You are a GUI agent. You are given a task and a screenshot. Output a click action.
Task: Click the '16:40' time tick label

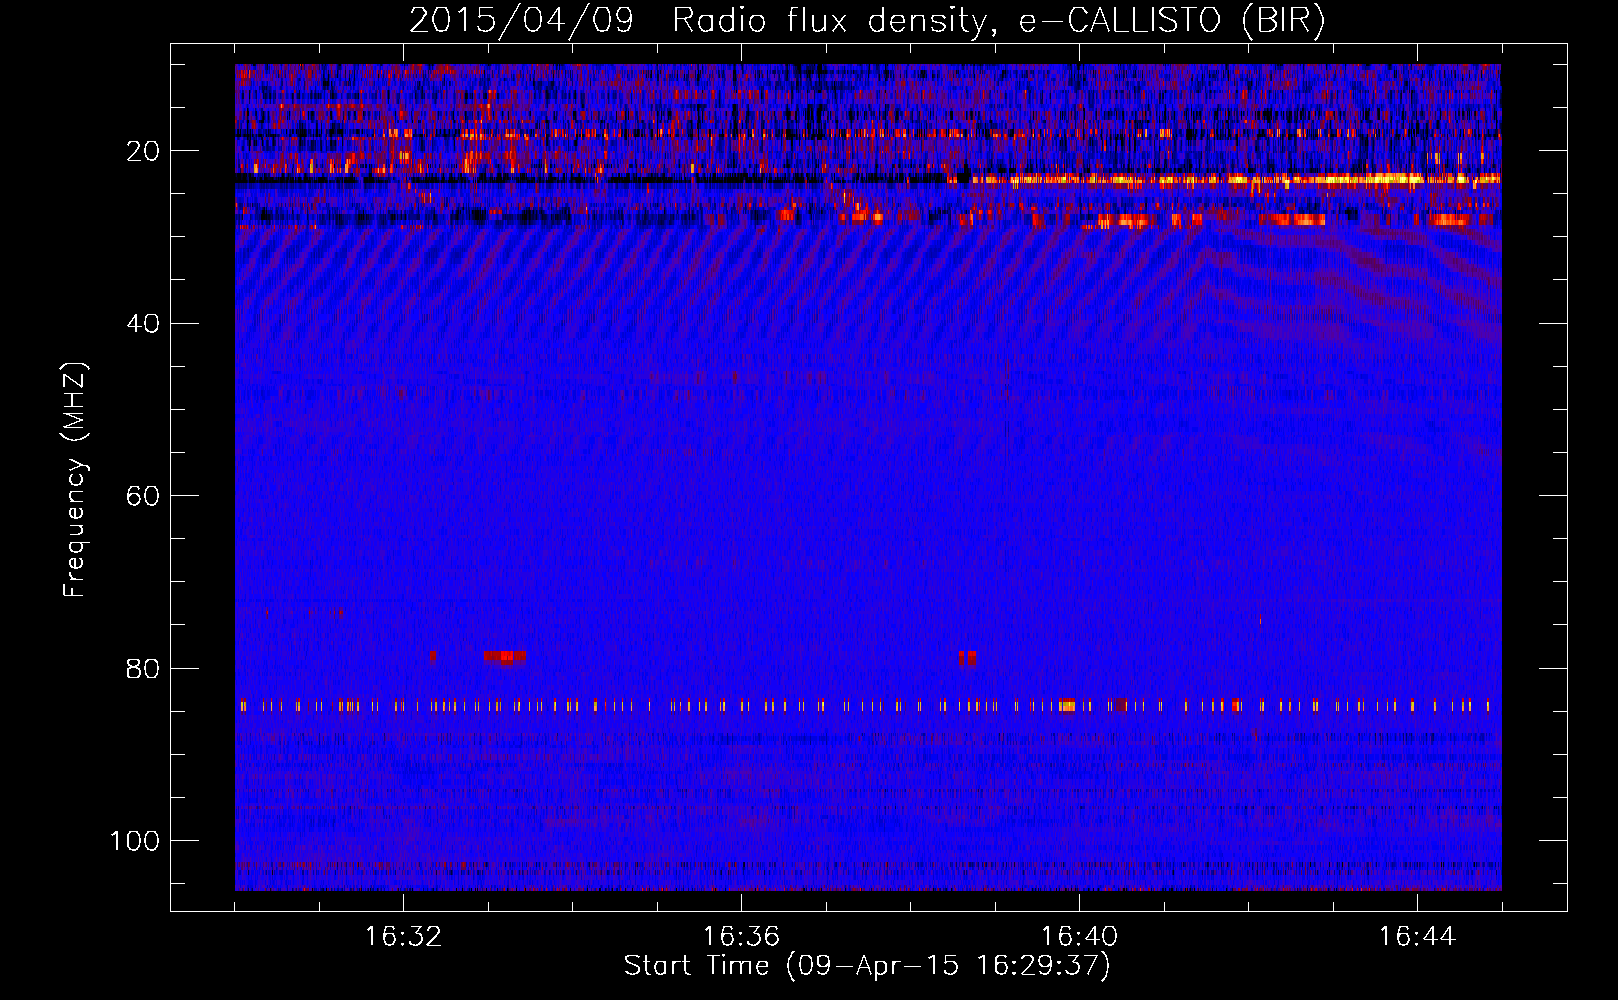coord(1079,937)
